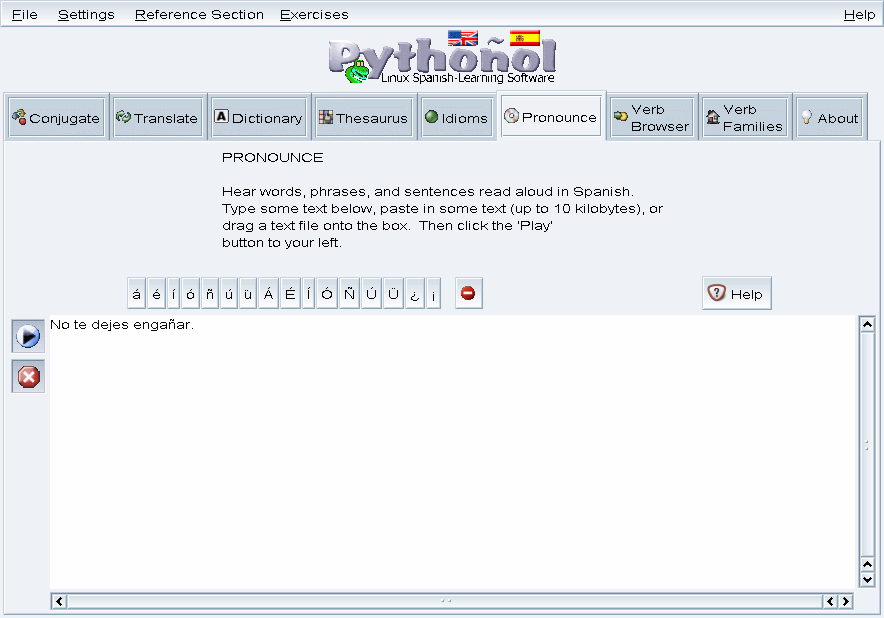Image resolution: width=884 pixels, height=618 pixels.
Task: Select the Thesaurus tab
Action: click(x=363, y=118)
